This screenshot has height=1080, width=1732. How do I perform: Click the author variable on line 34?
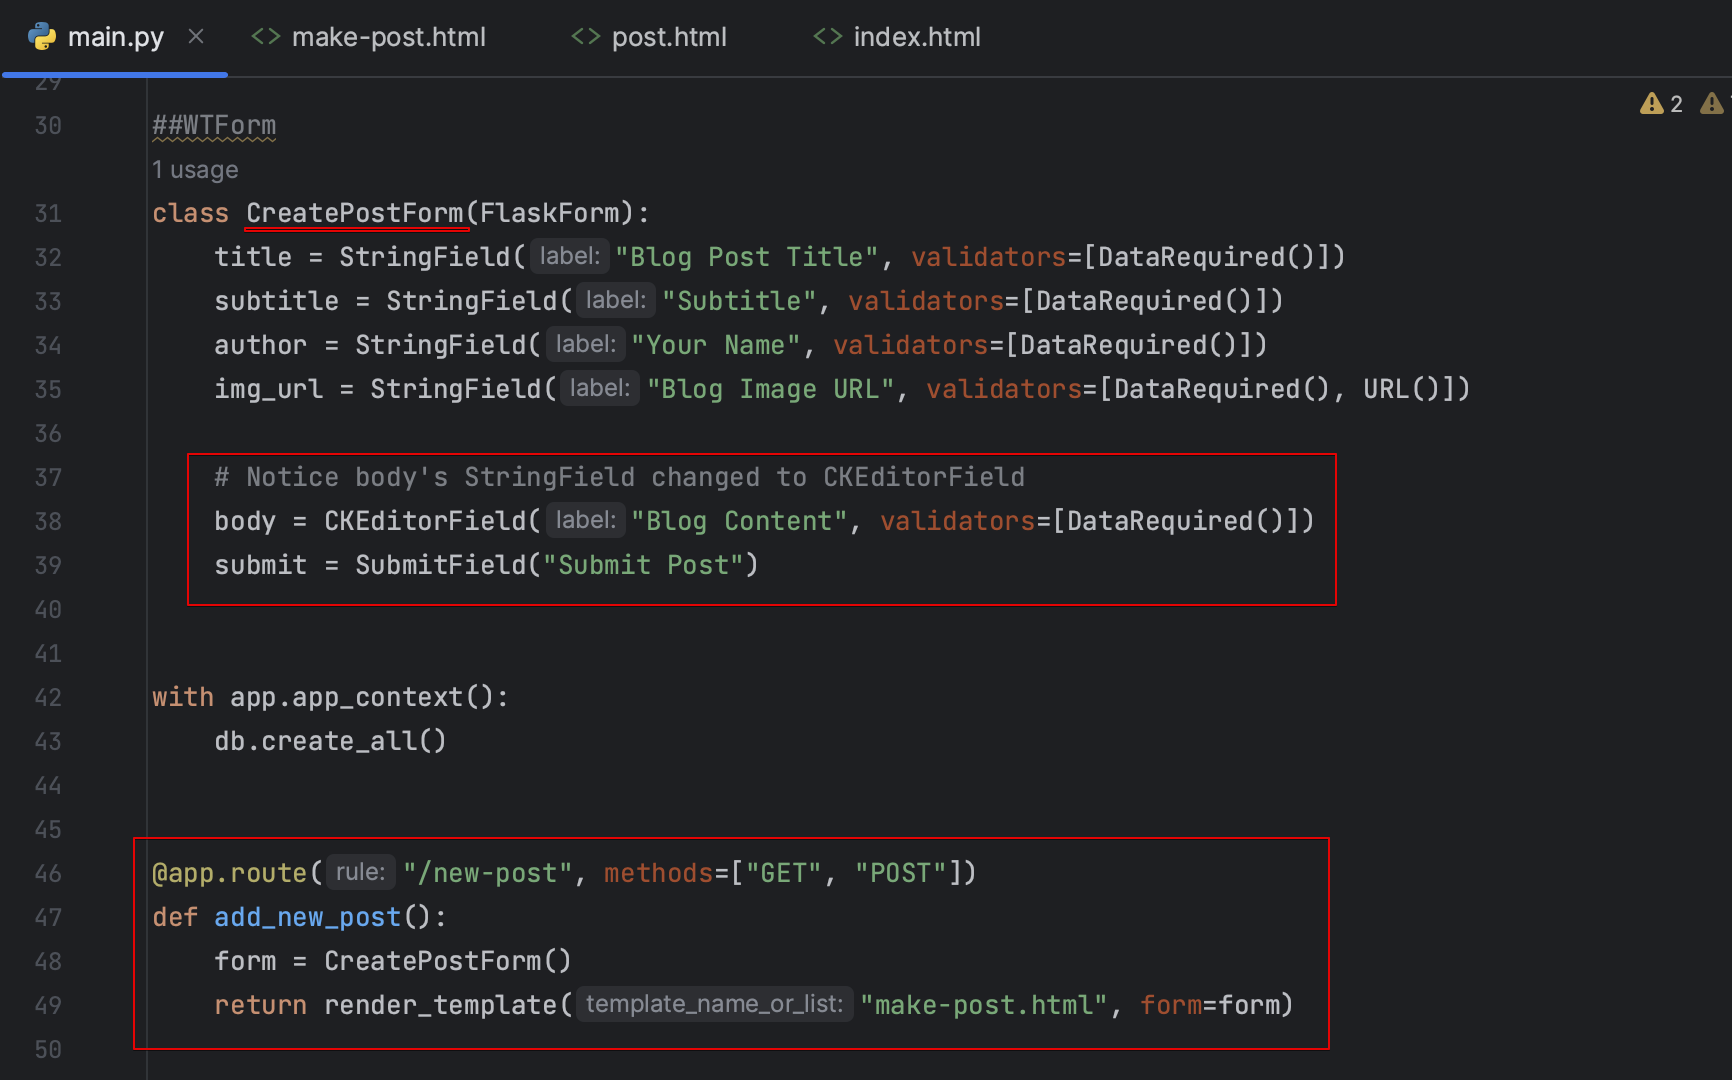tap(261, 345)
